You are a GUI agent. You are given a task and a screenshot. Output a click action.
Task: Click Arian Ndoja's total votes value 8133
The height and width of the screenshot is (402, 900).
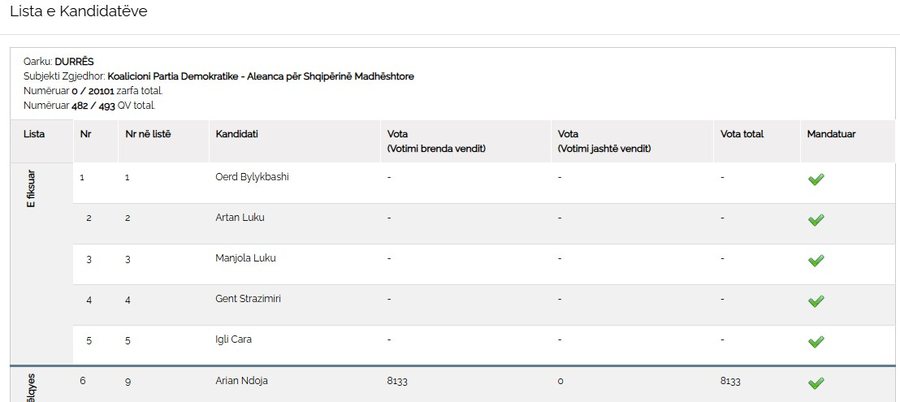pyautogui.click(x=730, y=381)
